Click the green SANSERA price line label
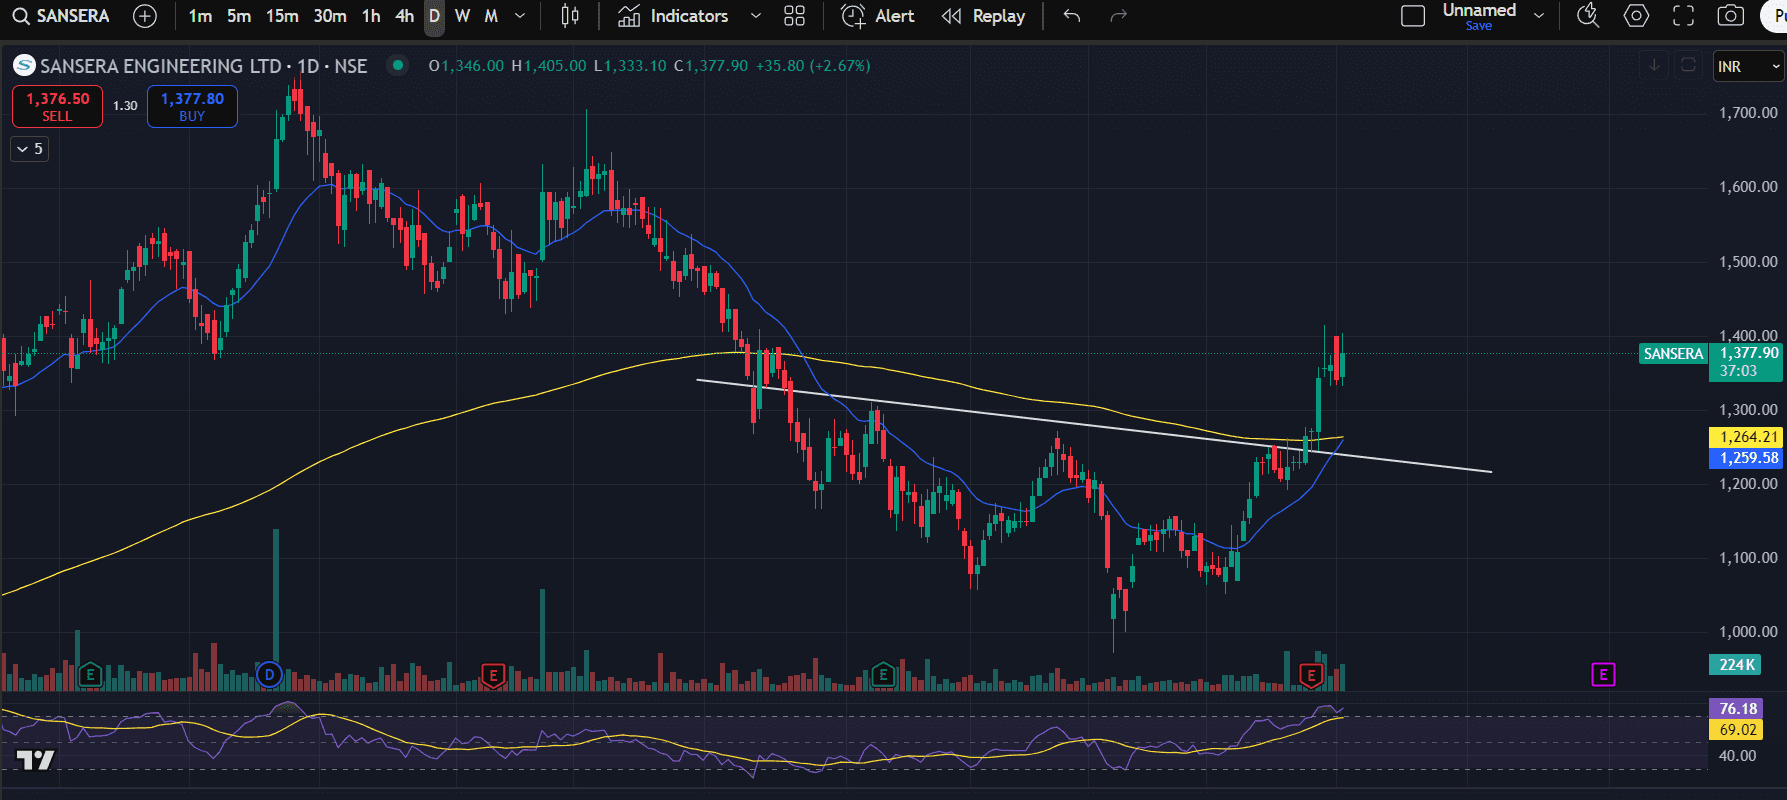The height and width of the screenshot is (800, 1787). 1673,354
